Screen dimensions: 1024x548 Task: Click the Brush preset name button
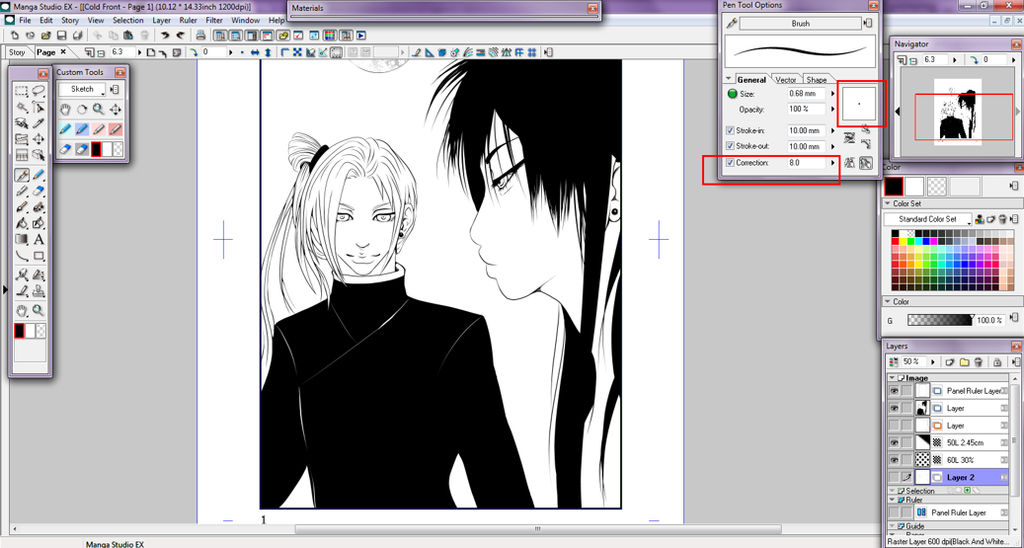coord(800,23)
